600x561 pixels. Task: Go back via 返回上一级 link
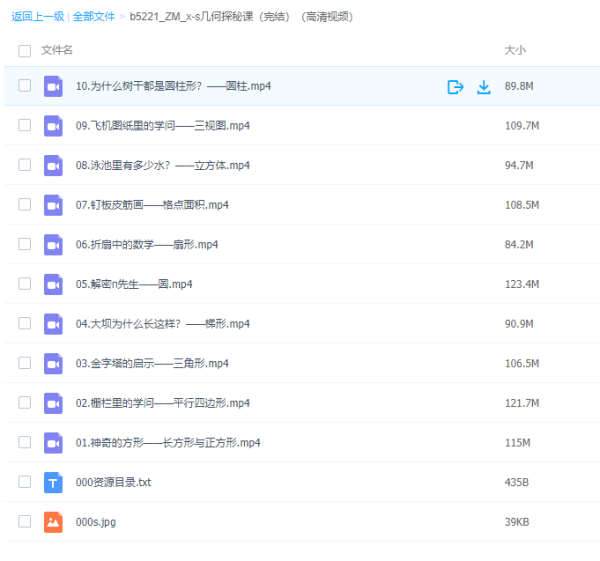[x=38, y=16]
